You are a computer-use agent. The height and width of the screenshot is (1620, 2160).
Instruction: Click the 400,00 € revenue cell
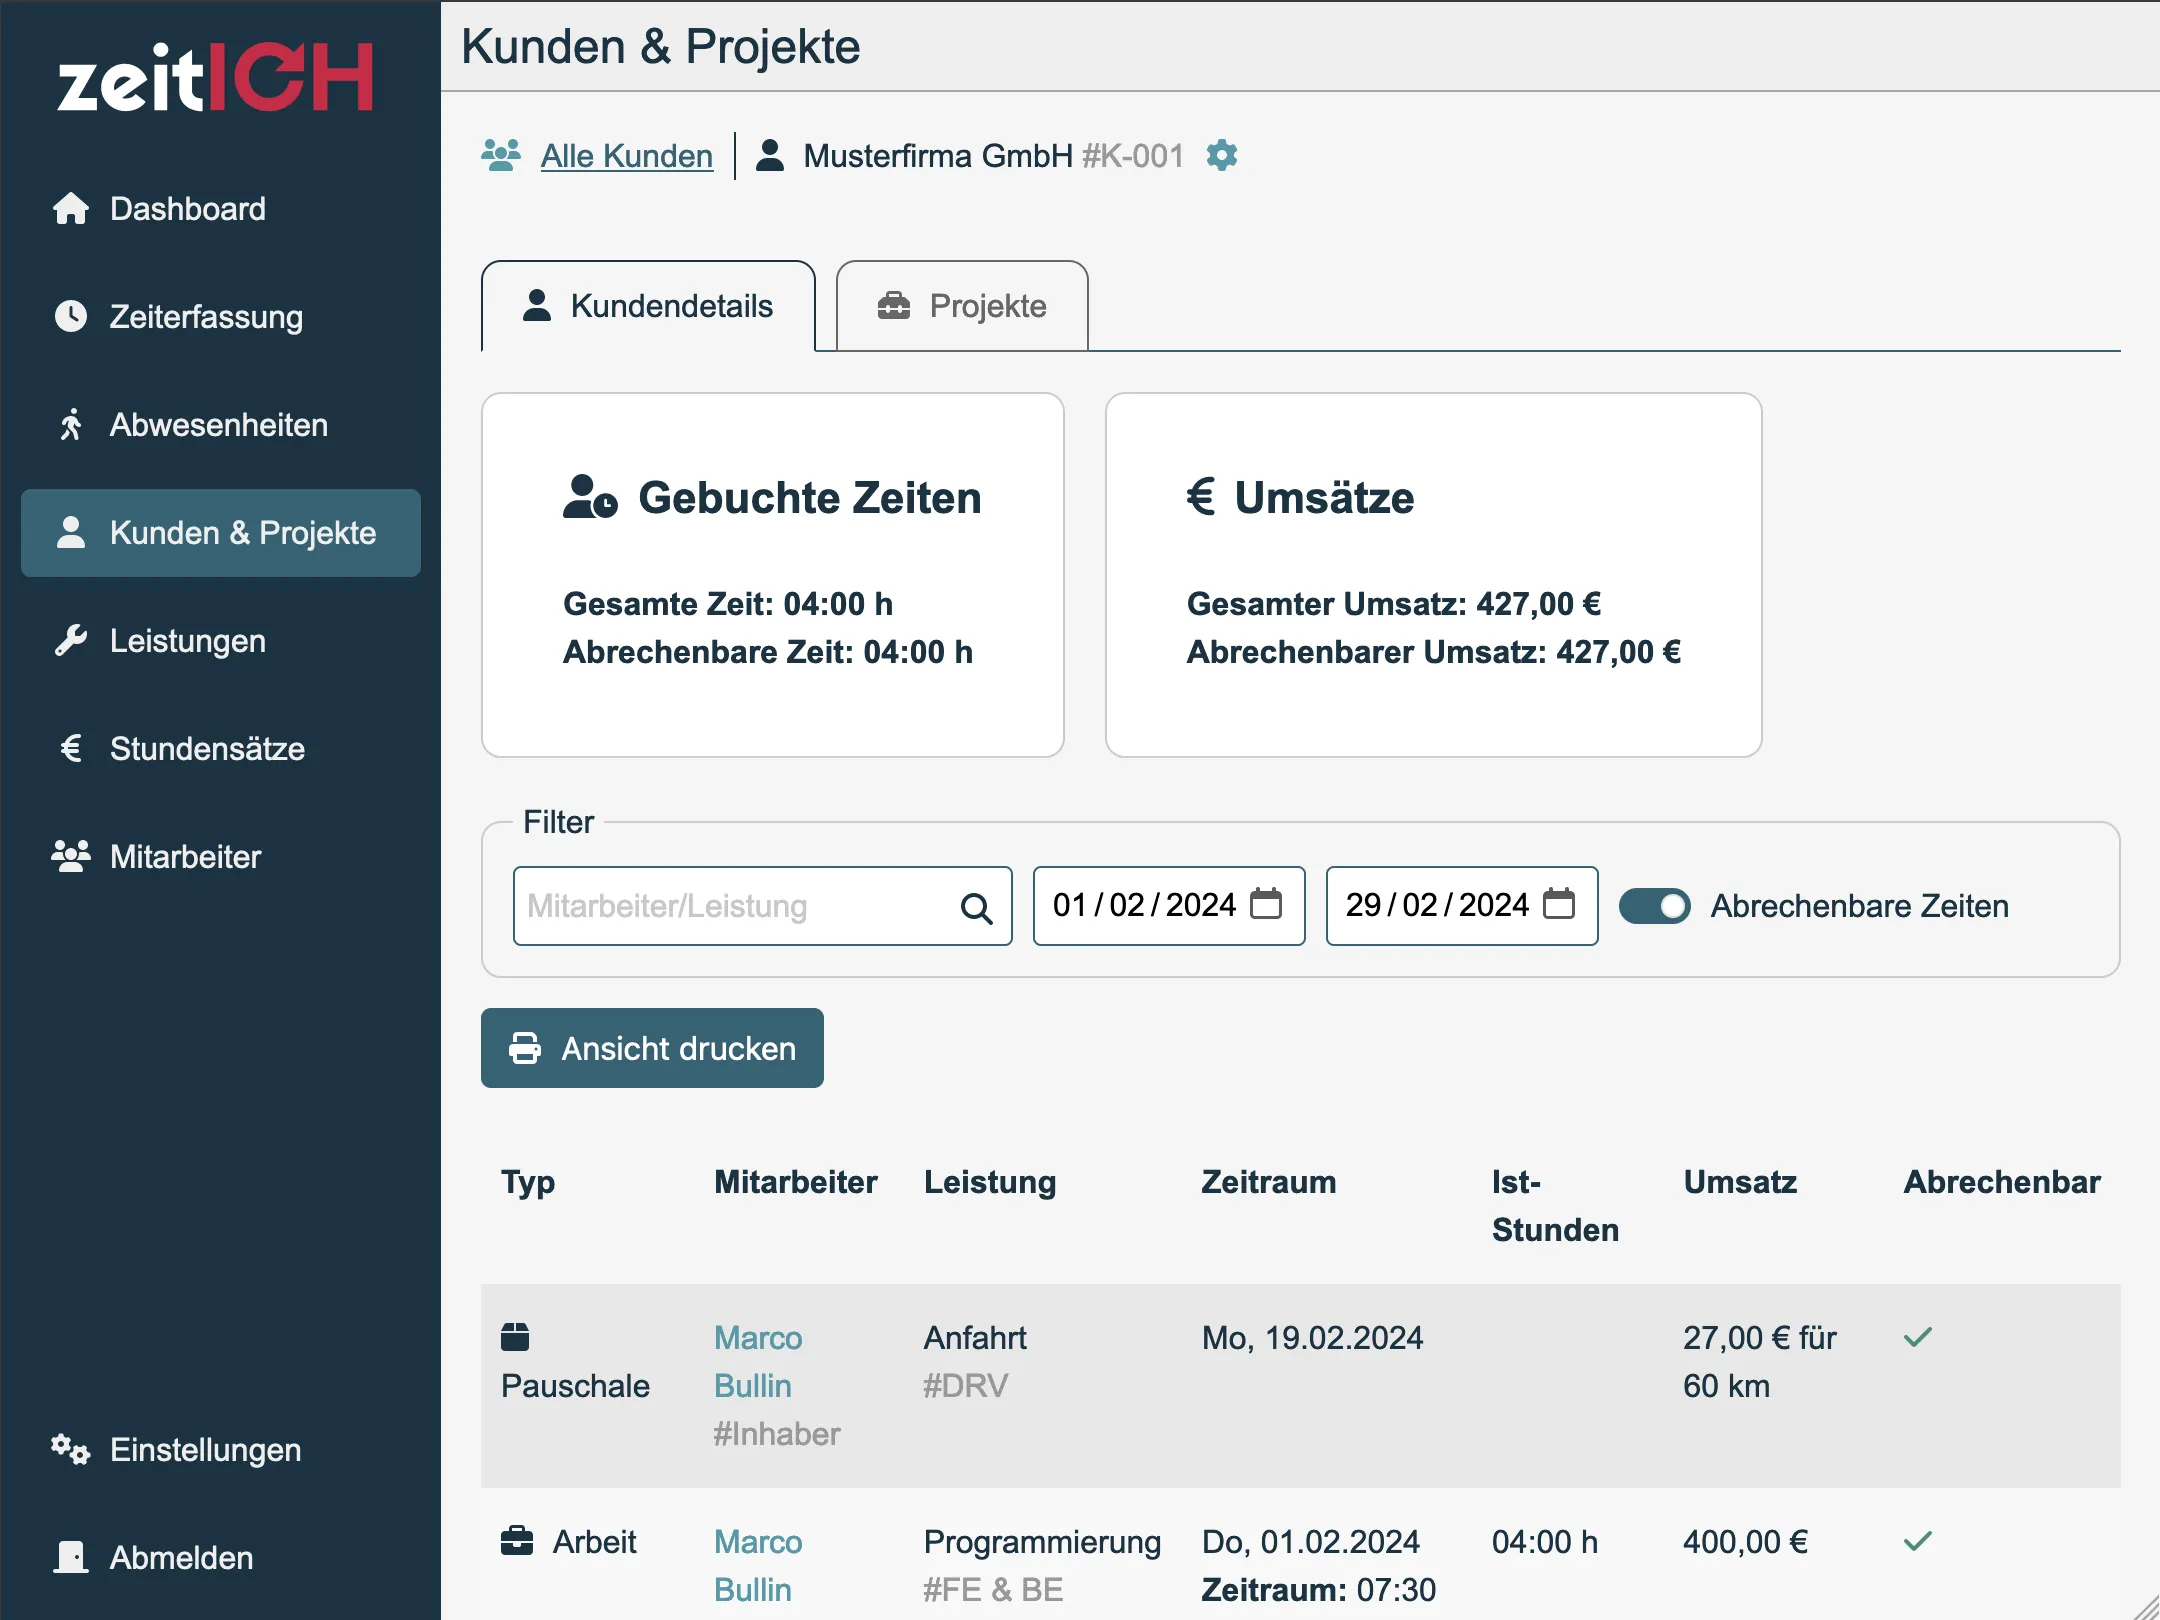[1745, 1542]
